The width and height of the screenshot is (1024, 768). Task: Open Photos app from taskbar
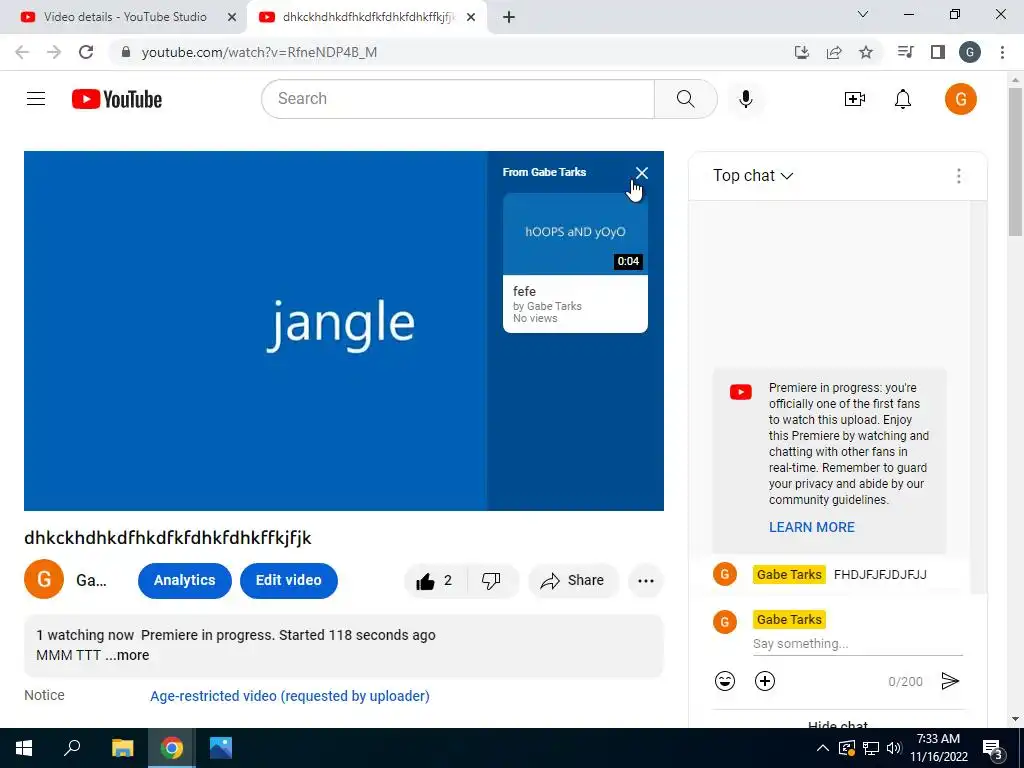point(221,748)
